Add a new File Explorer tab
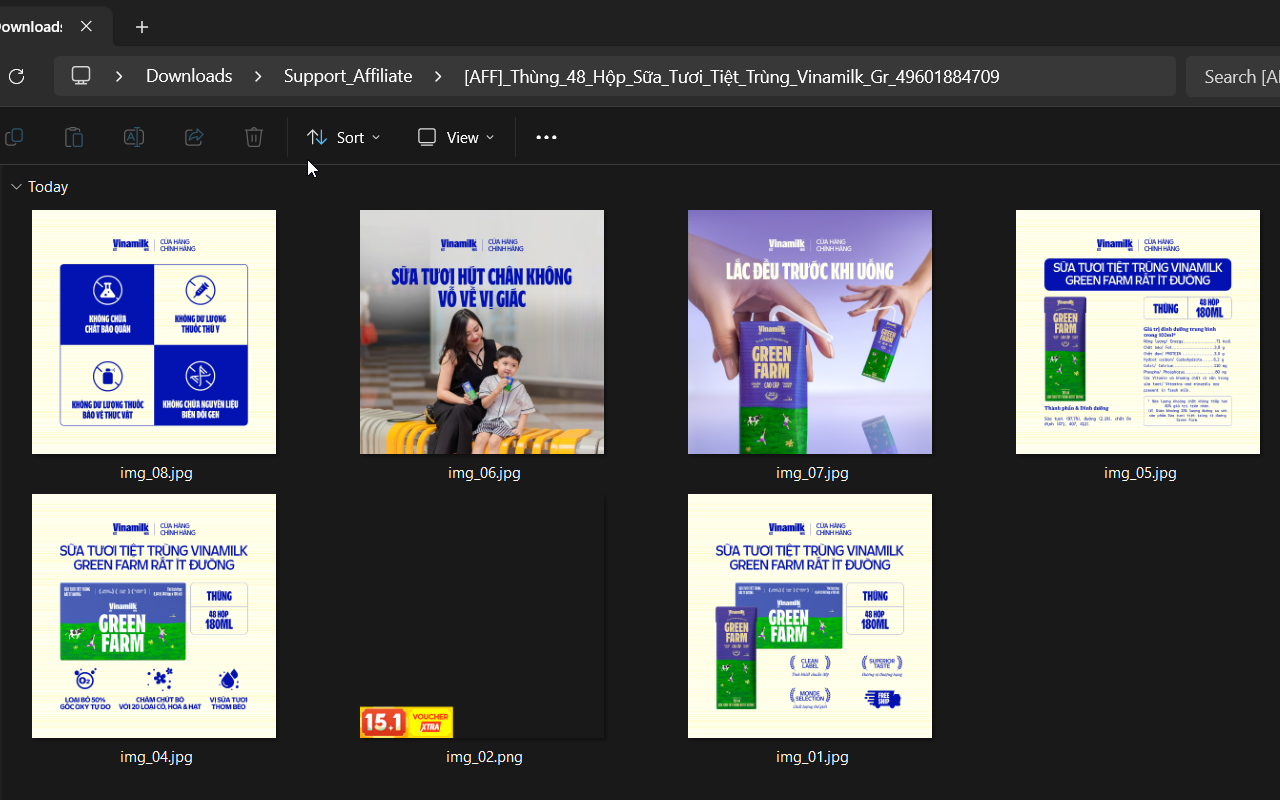This screenshot has height=800, width=1280. pyautogui.click(x=142, y=27)
